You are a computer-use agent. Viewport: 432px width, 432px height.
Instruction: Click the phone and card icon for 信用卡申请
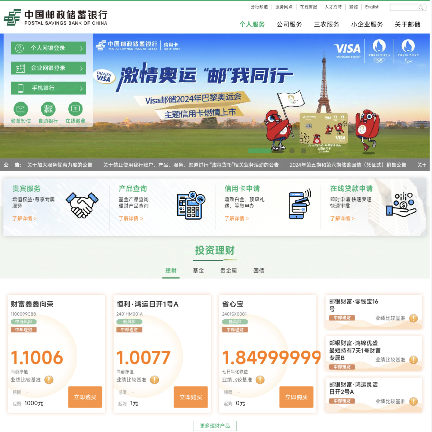[299, 204]
